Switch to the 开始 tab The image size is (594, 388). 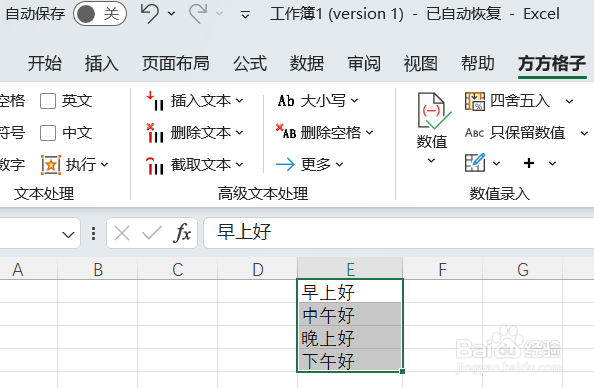(45, 63)
